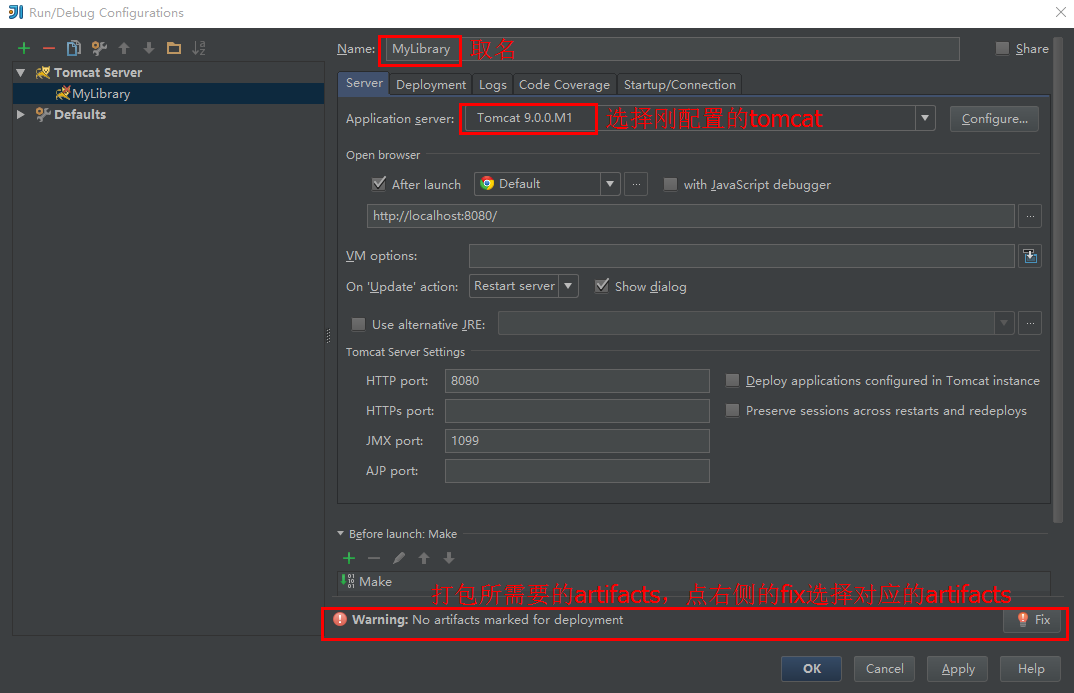
Task: Click the Apply button
Action: [958, 668]
